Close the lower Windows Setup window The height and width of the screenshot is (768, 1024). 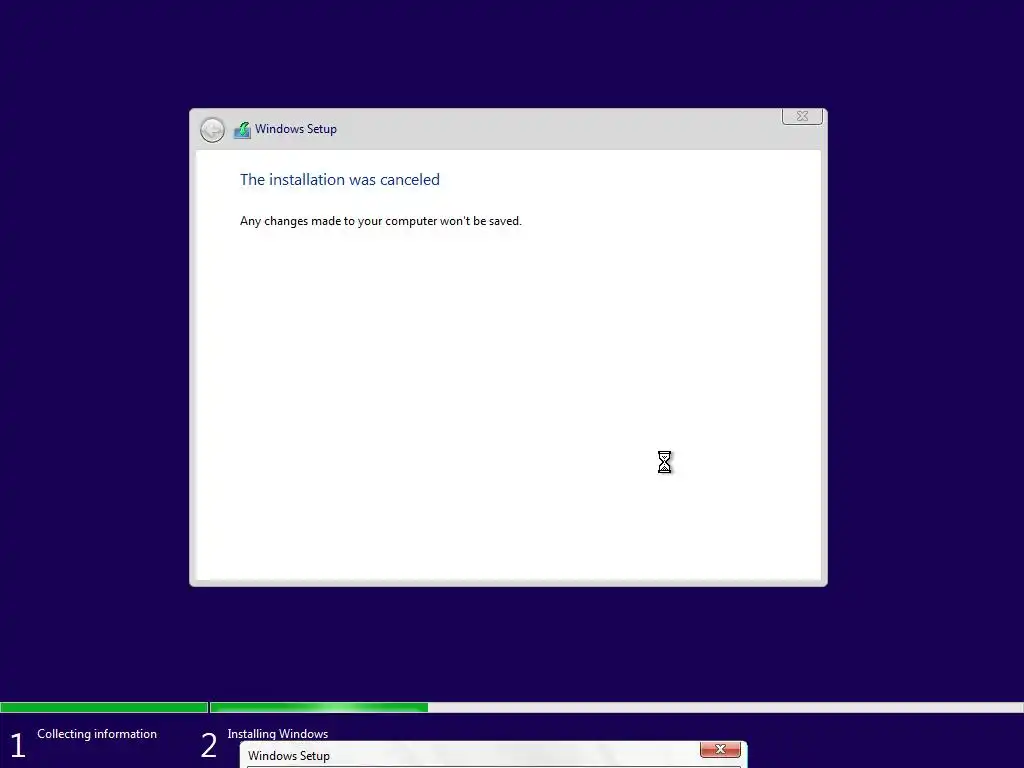(720, 749)
